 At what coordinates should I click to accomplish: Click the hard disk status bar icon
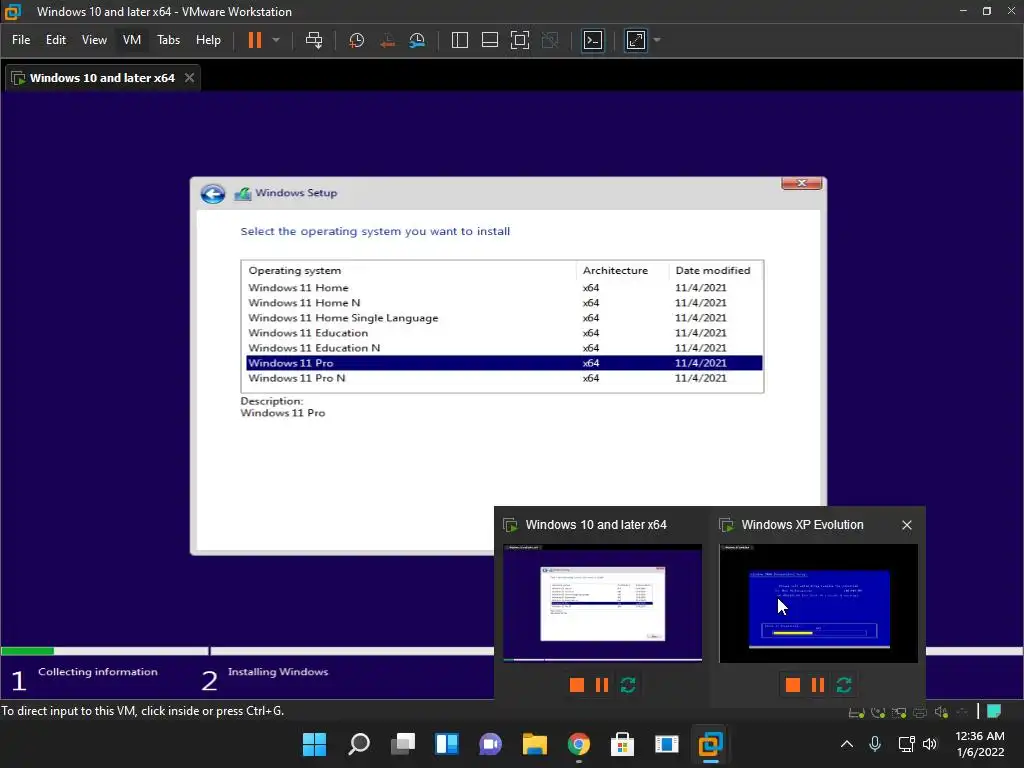click(856, 712)
